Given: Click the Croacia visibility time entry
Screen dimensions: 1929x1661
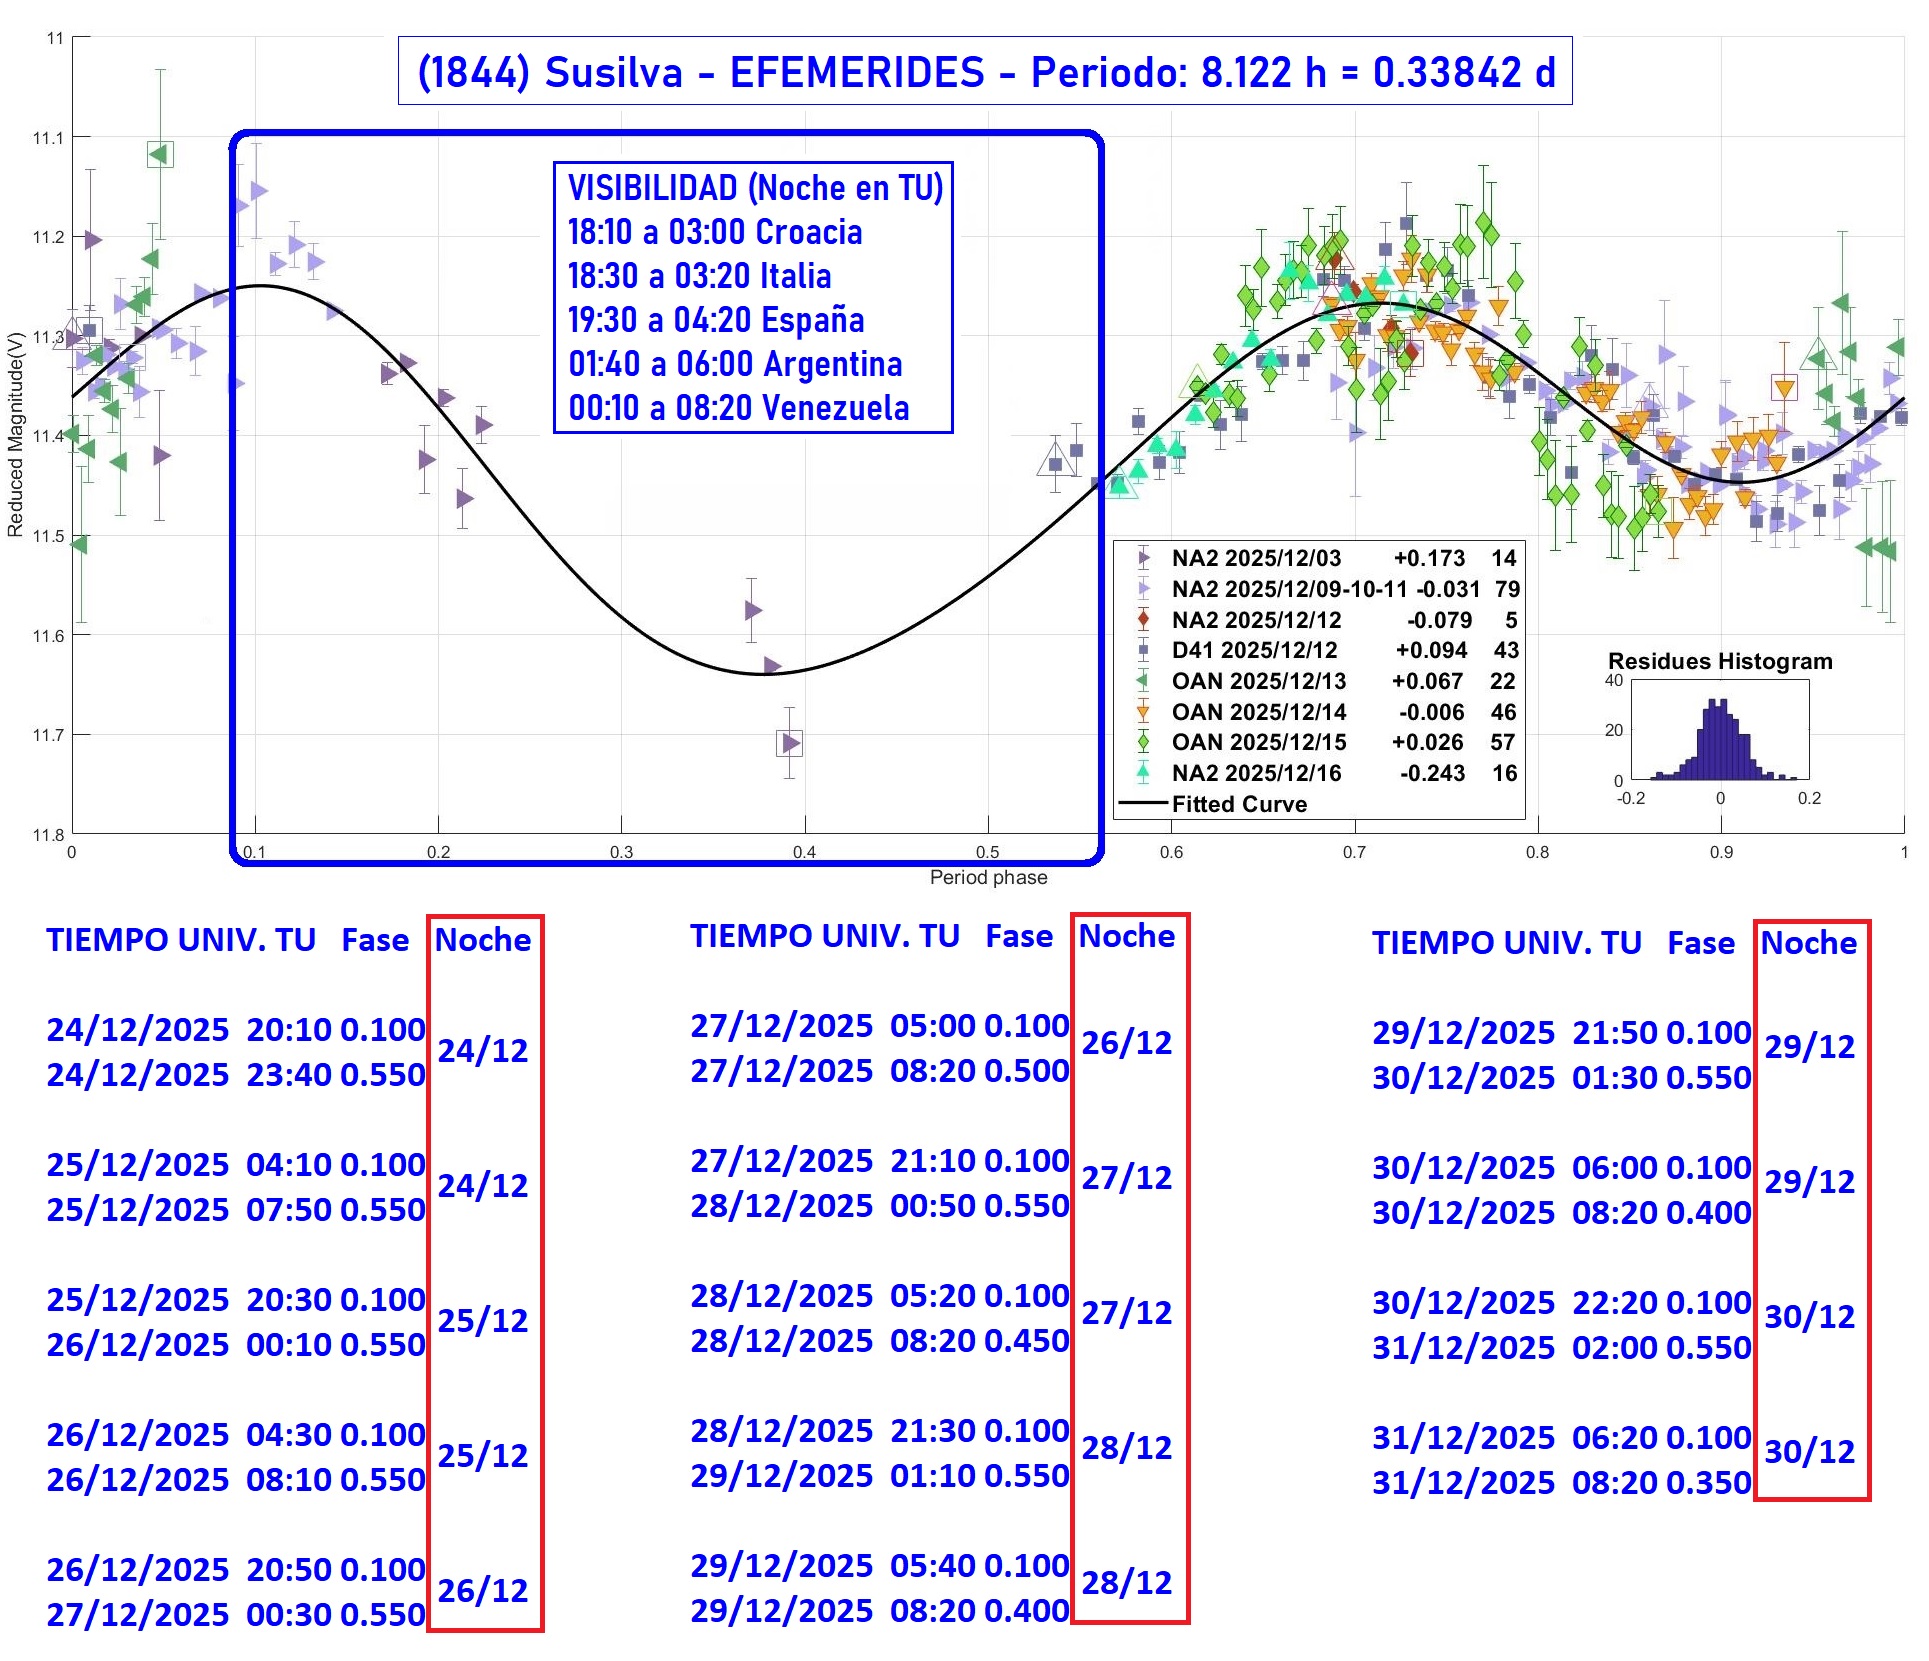Looking at the screenshot, I should pyautogui.click(x=714, y=232).
